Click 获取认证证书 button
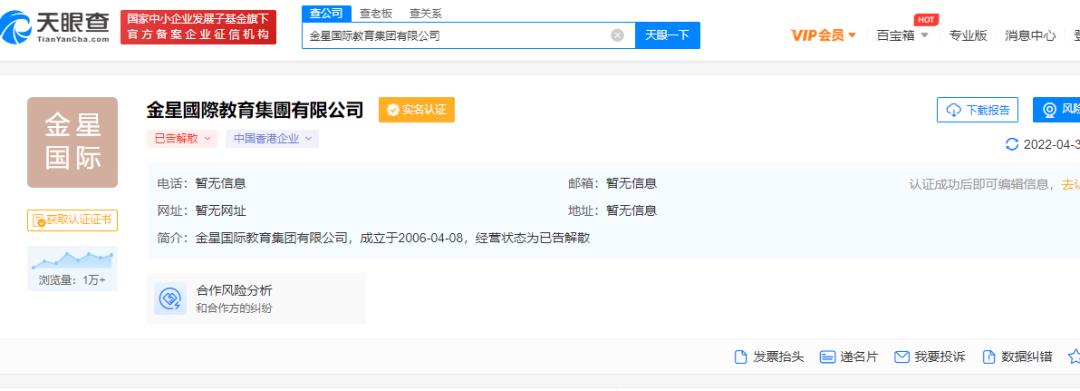This screenshot has width=1080, height=391. coord(72,220)
